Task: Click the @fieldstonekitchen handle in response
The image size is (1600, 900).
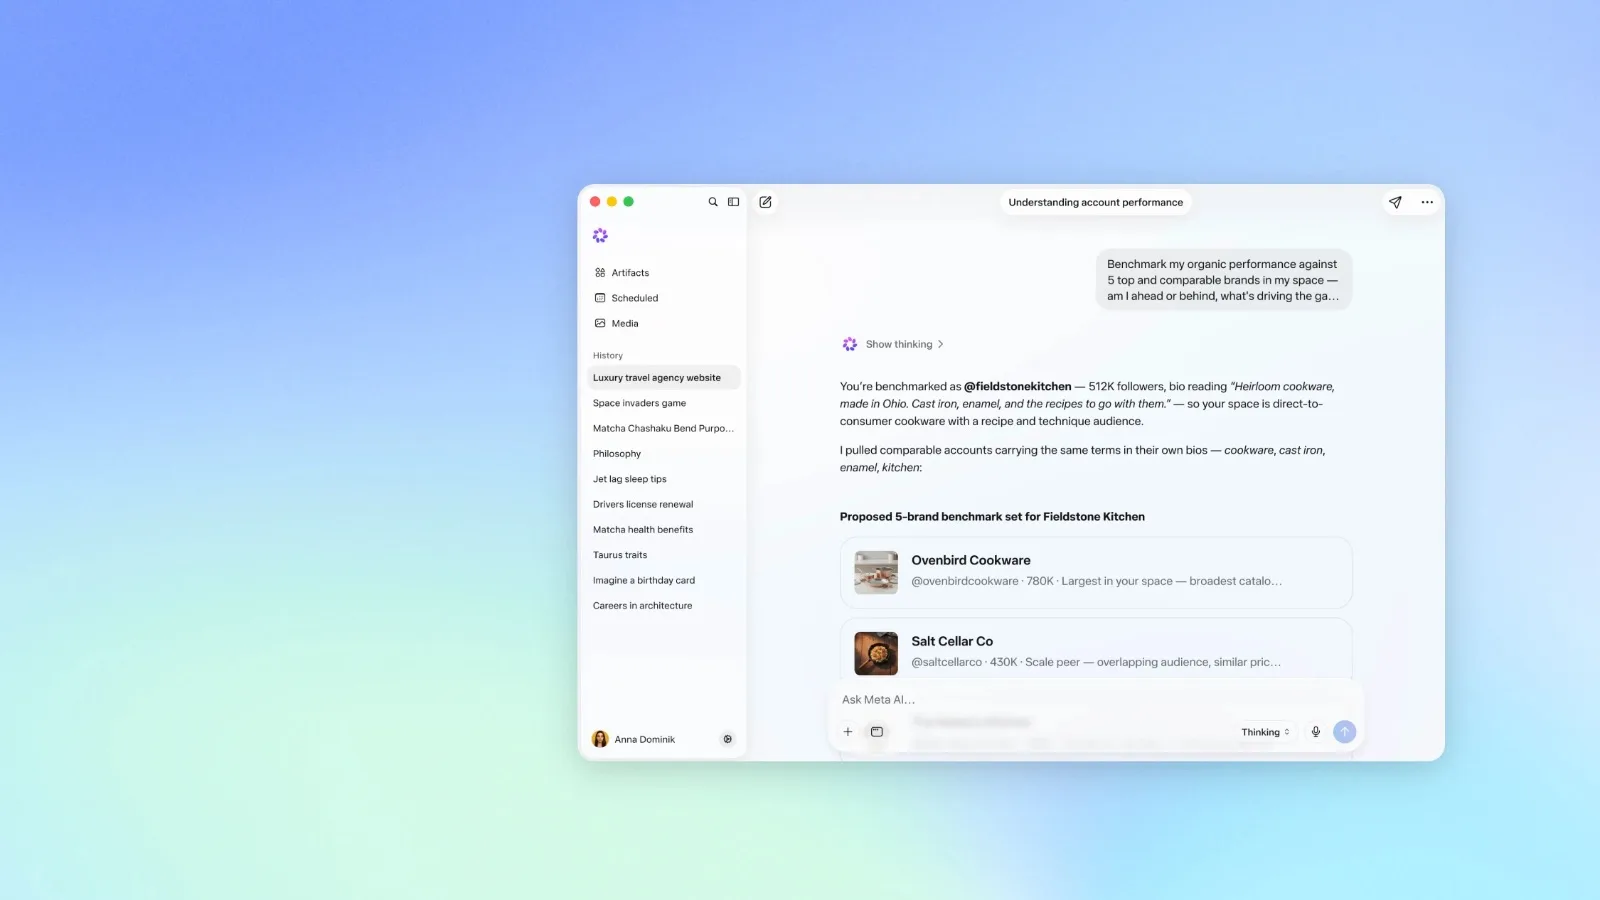Action: 1017,386
